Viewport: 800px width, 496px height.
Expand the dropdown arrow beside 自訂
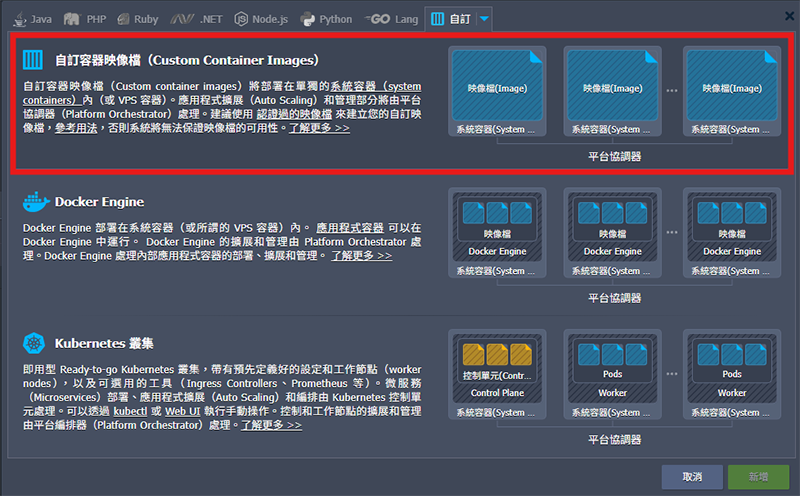click(484, 19)
